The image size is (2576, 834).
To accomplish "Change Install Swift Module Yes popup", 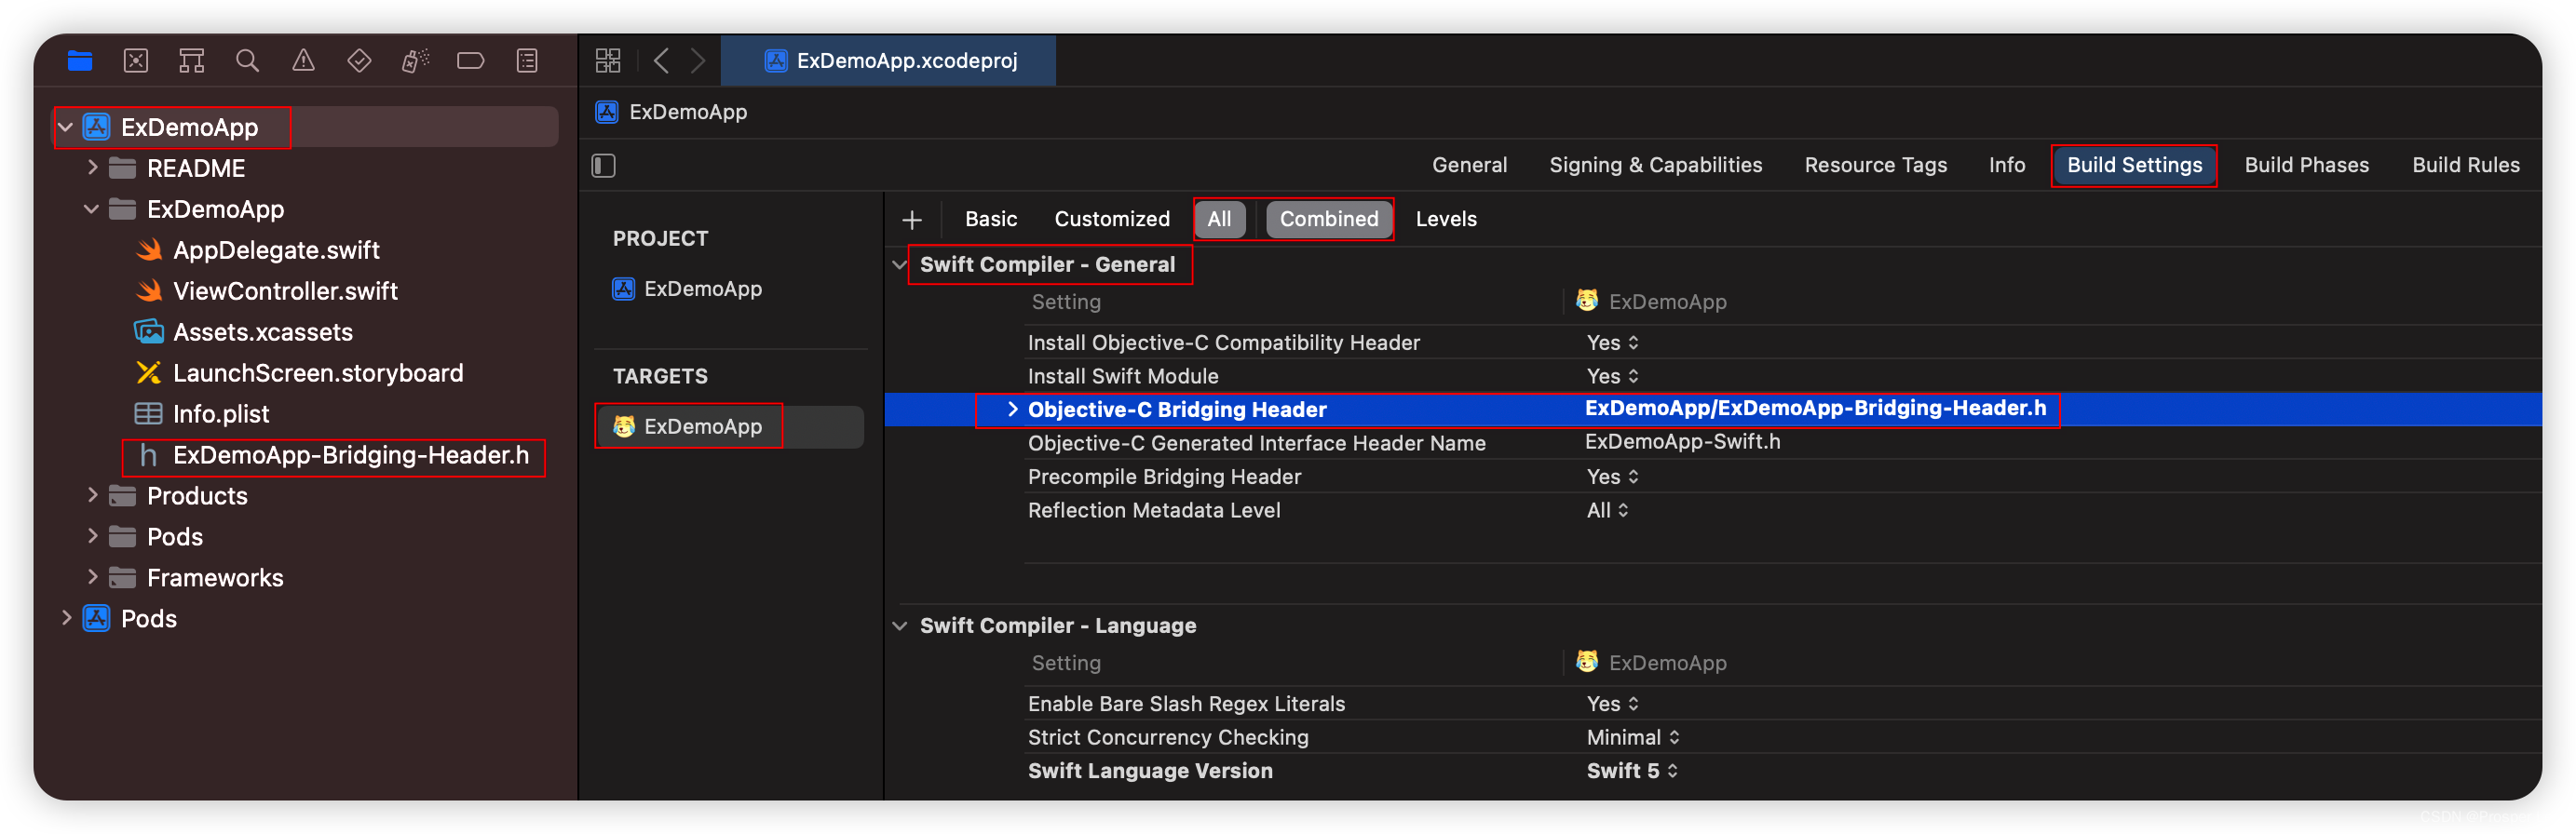I will [x=1612, y=377].
